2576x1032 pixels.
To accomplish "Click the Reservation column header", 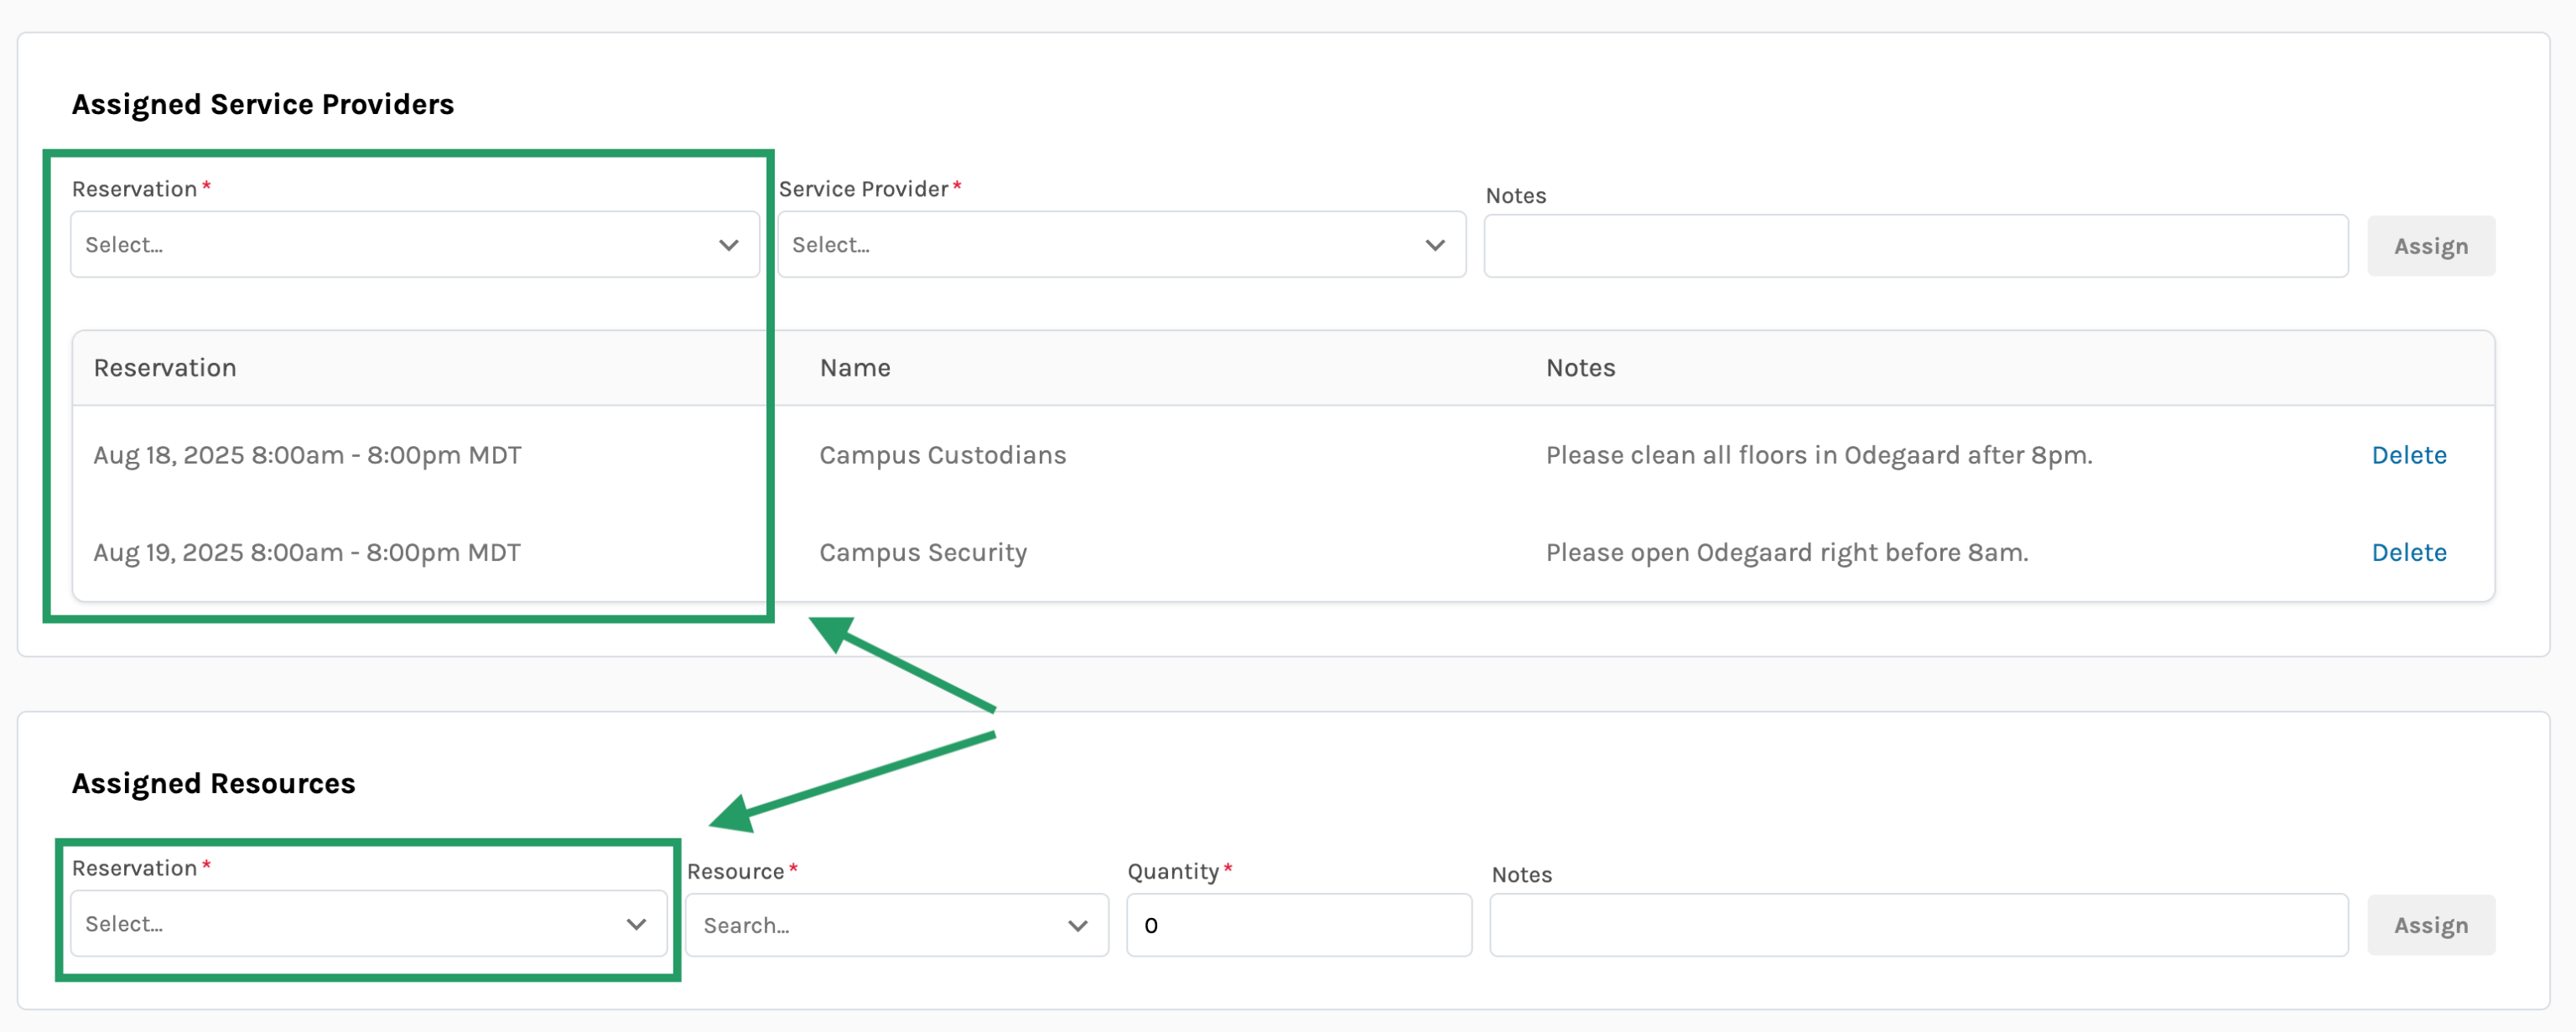I will [165, 368].
